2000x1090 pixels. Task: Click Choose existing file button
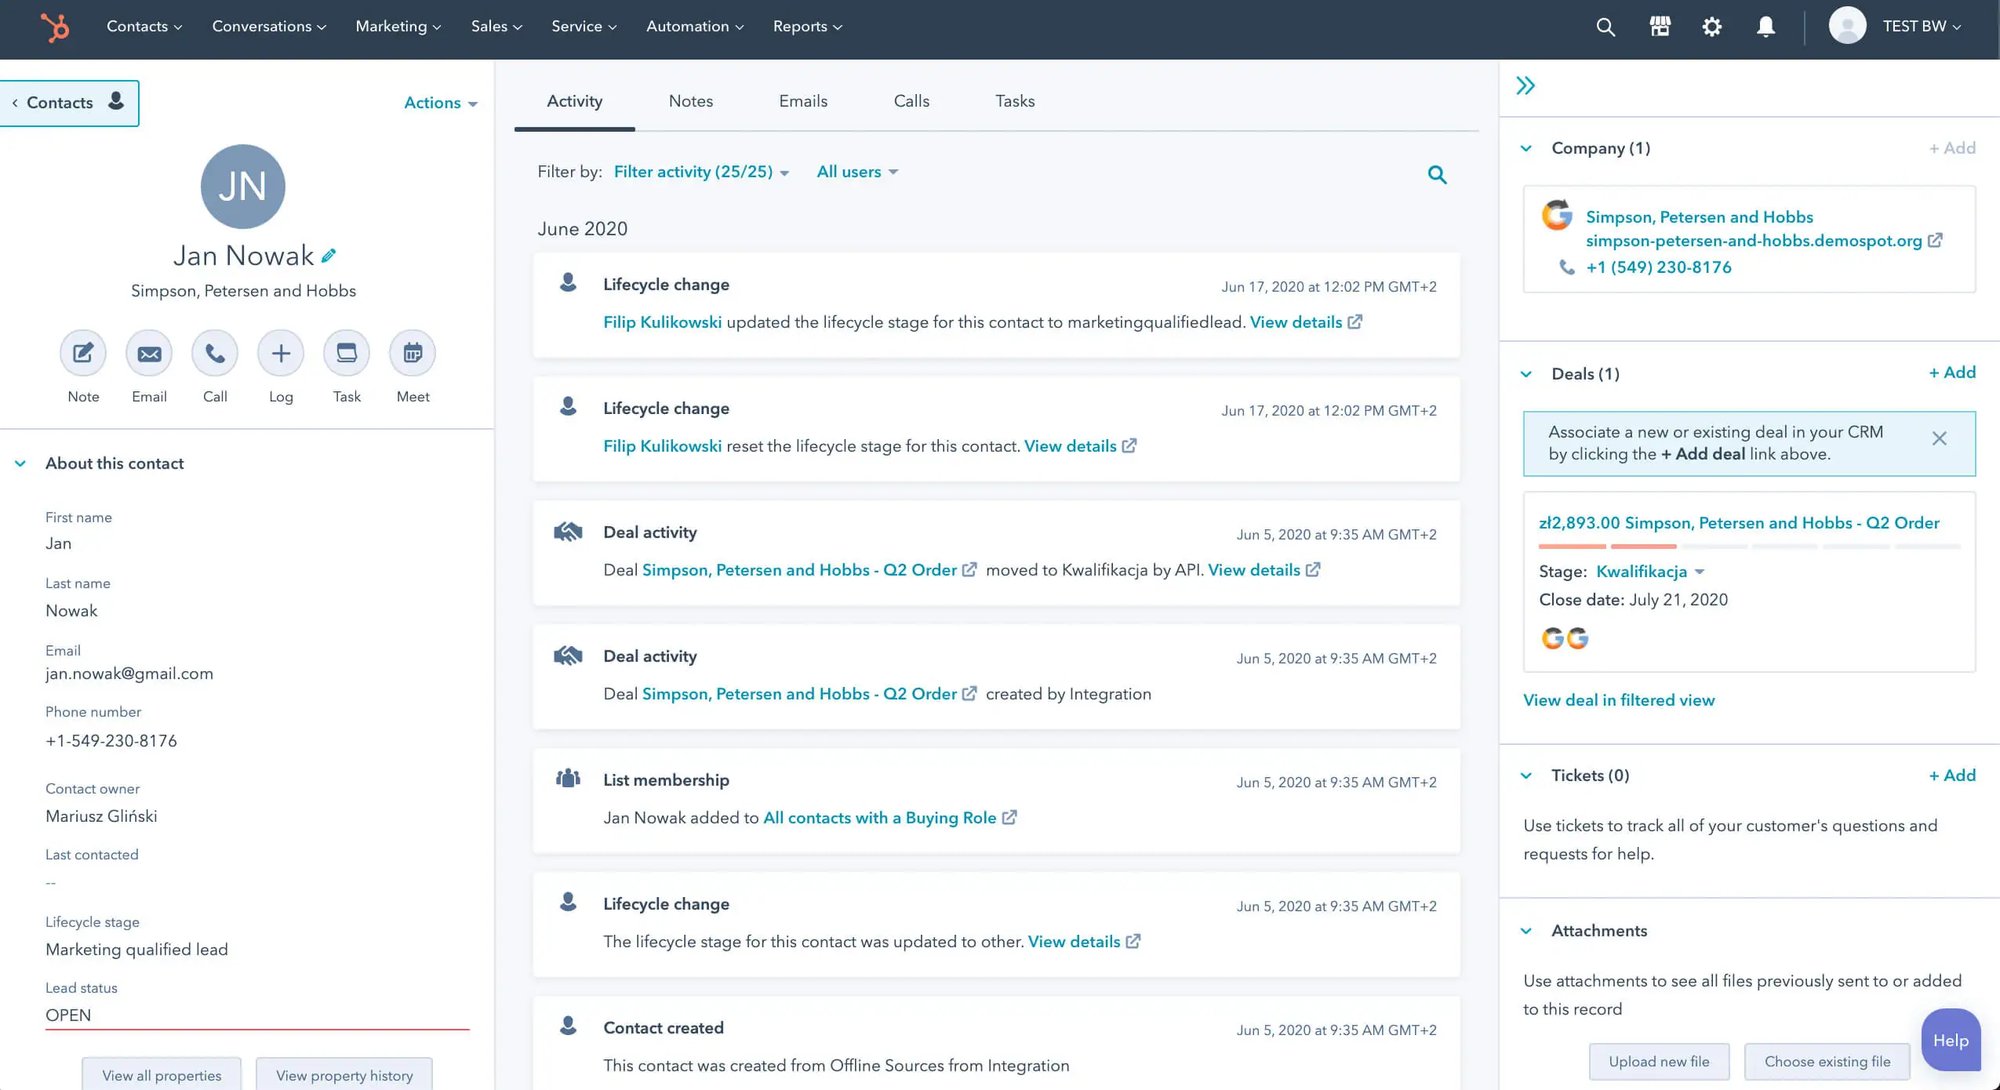tap(1827, 1061)
